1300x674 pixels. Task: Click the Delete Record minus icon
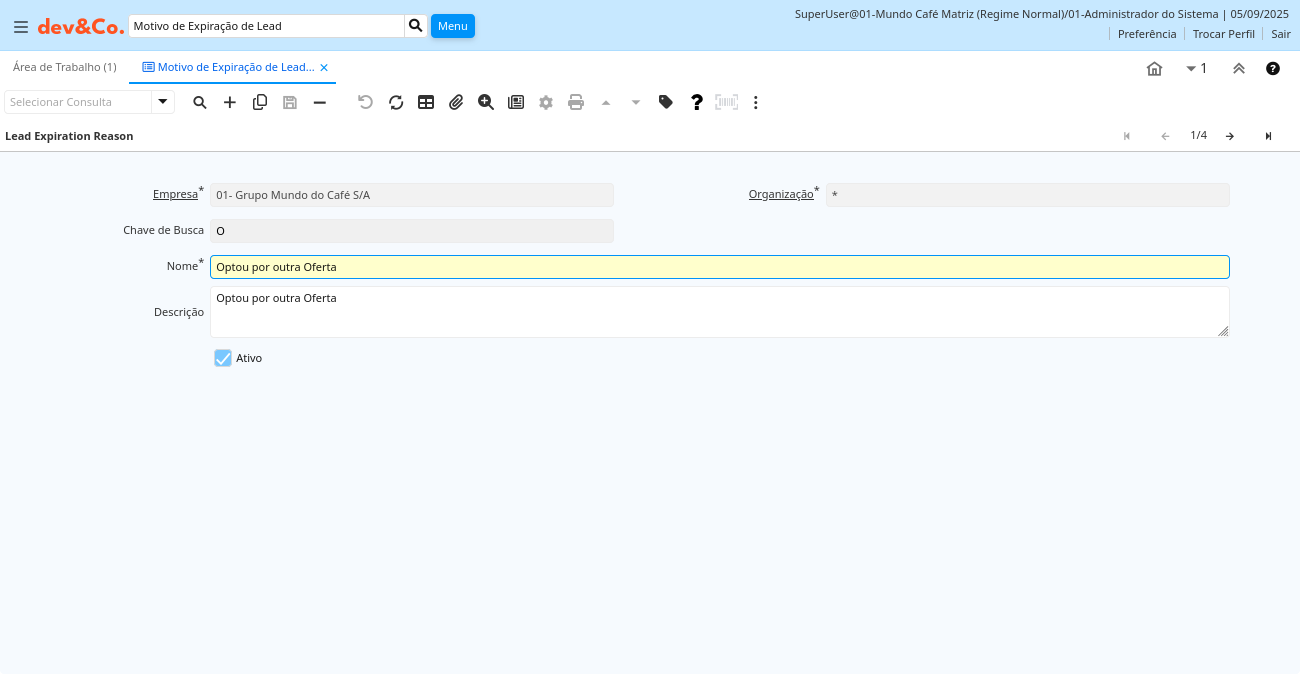tap(320, 102)
